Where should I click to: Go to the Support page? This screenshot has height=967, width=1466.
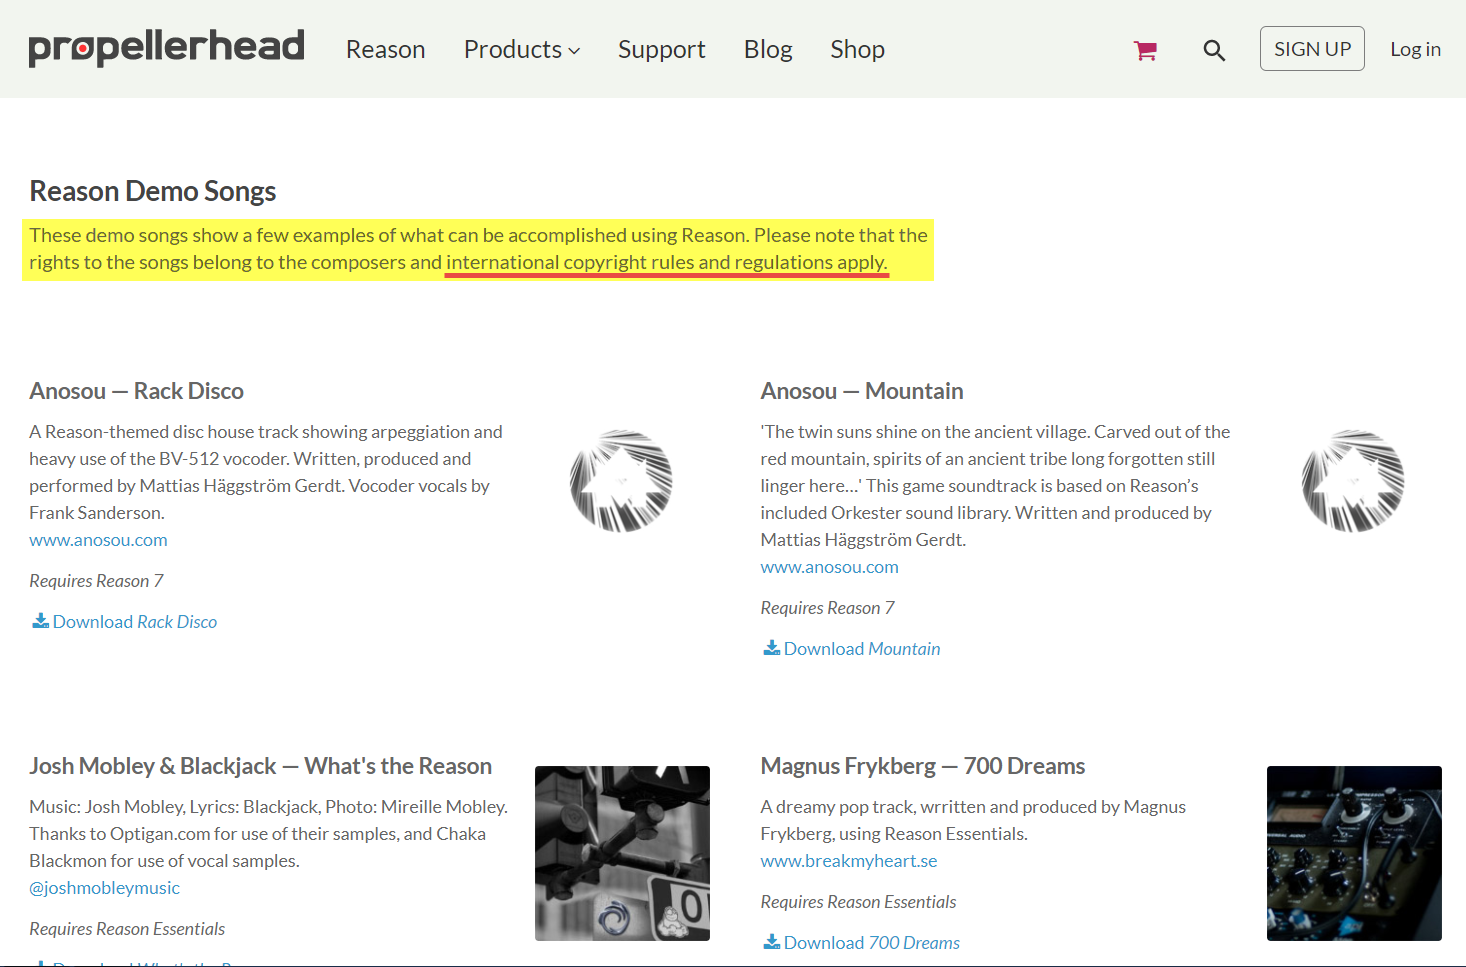coord(661,49)
